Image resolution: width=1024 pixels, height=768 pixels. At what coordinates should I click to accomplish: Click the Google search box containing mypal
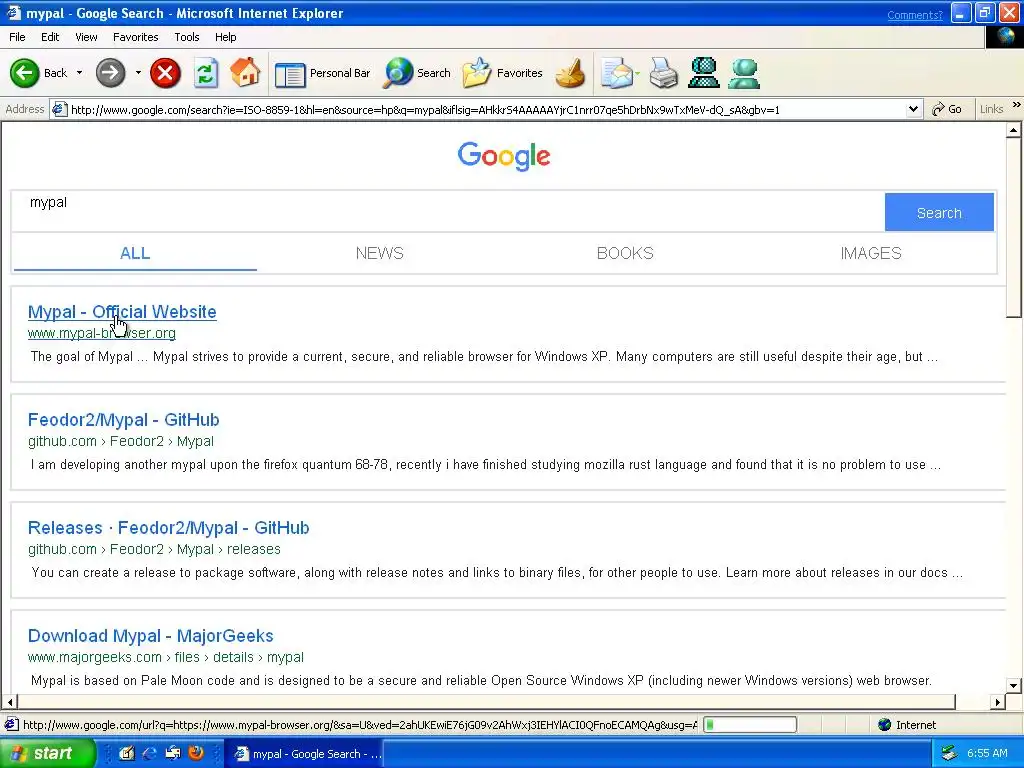(x=447, y=211)
